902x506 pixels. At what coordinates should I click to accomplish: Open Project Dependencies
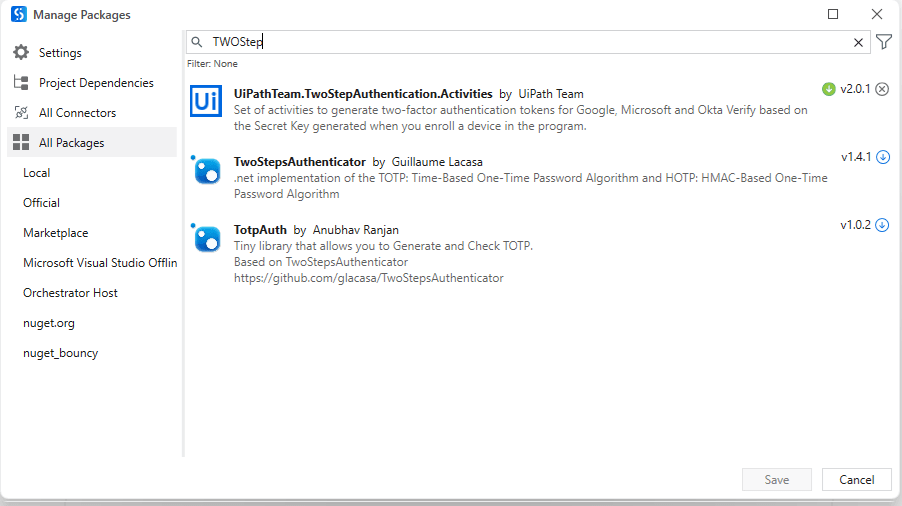coord(96,83)
